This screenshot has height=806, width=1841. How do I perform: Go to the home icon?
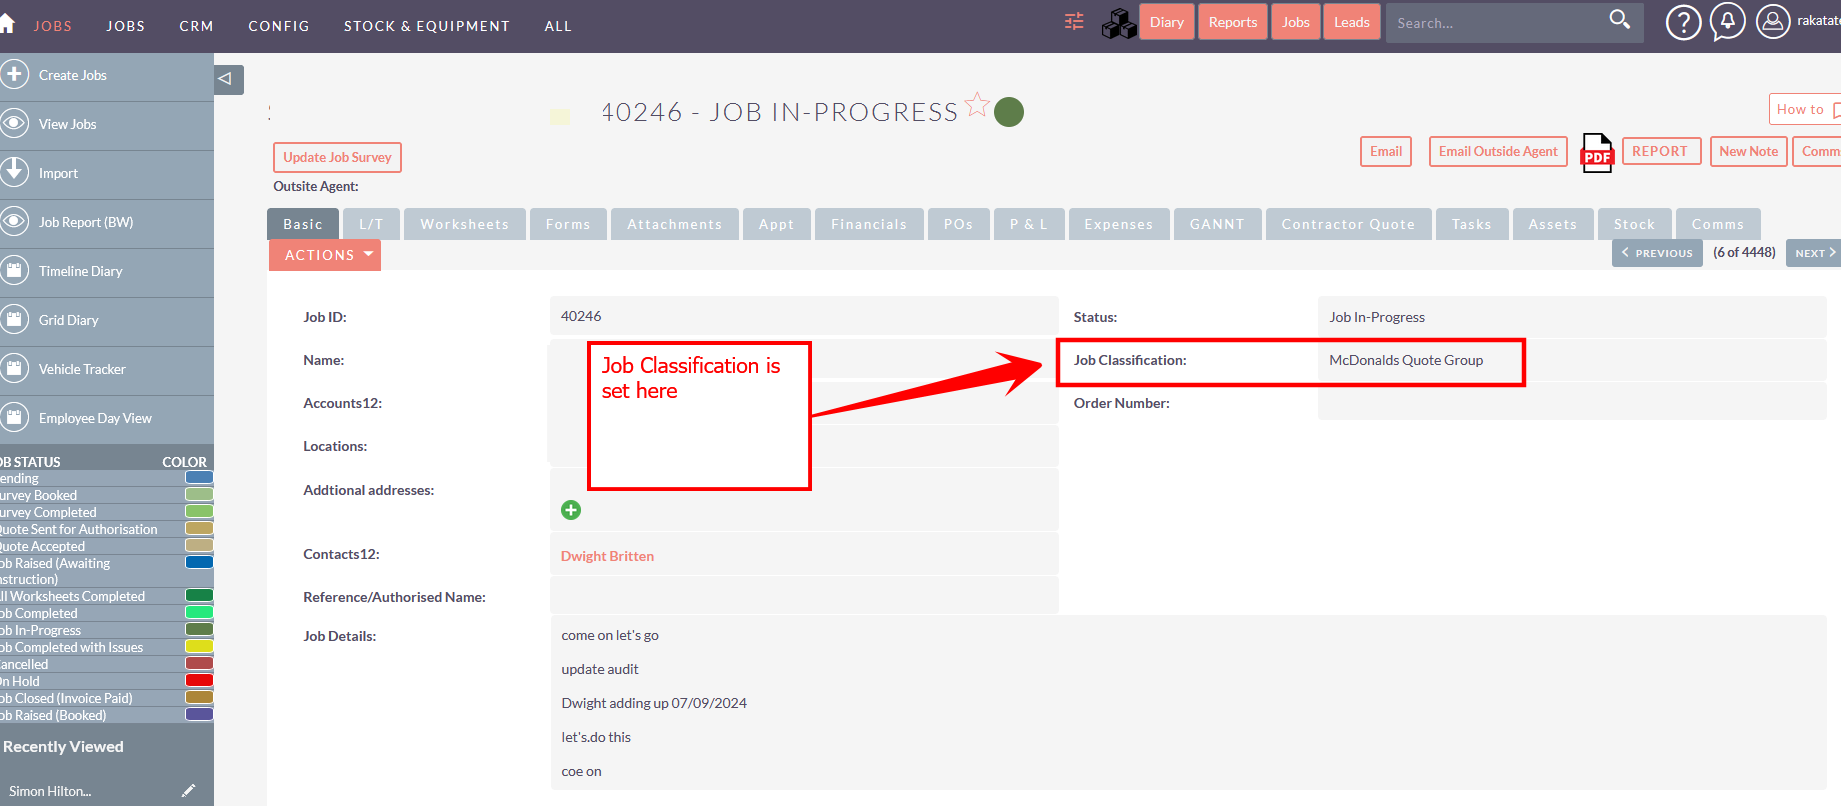(6, 23)
